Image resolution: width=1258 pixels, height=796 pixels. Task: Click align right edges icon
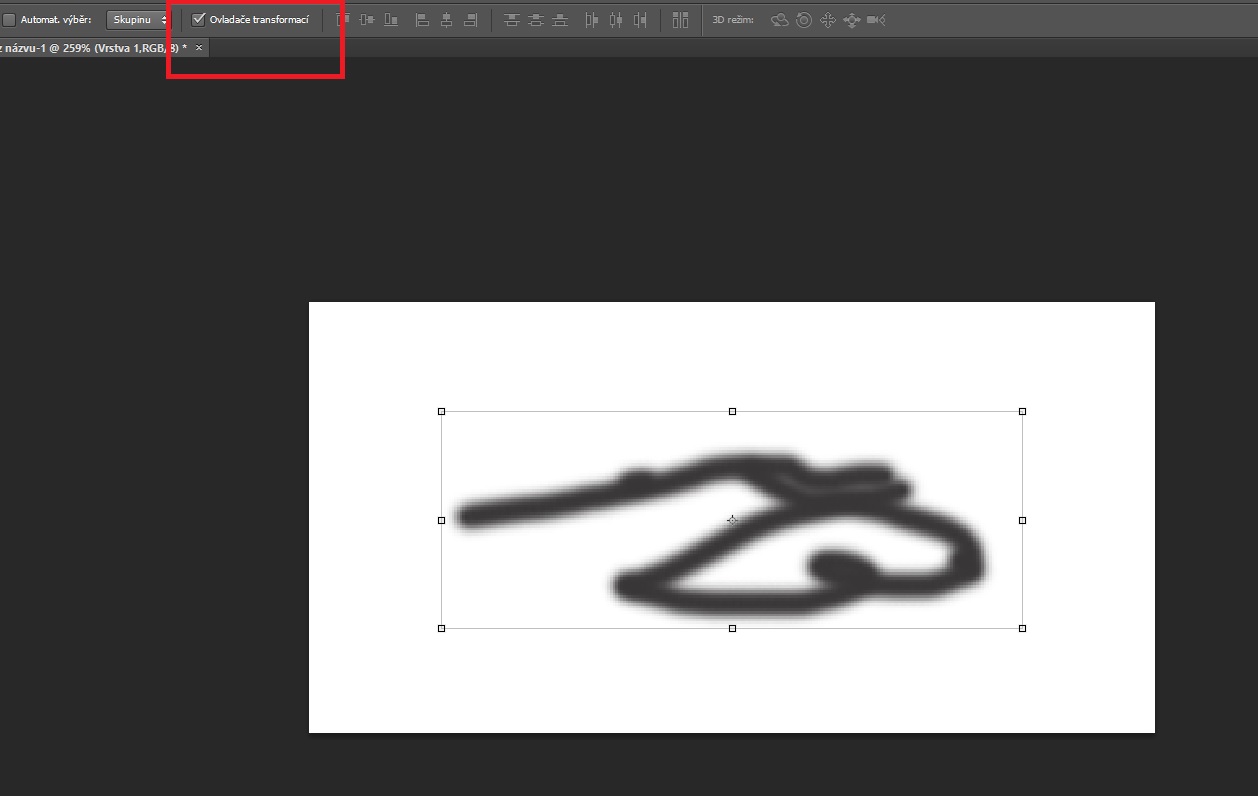[470, 20]
